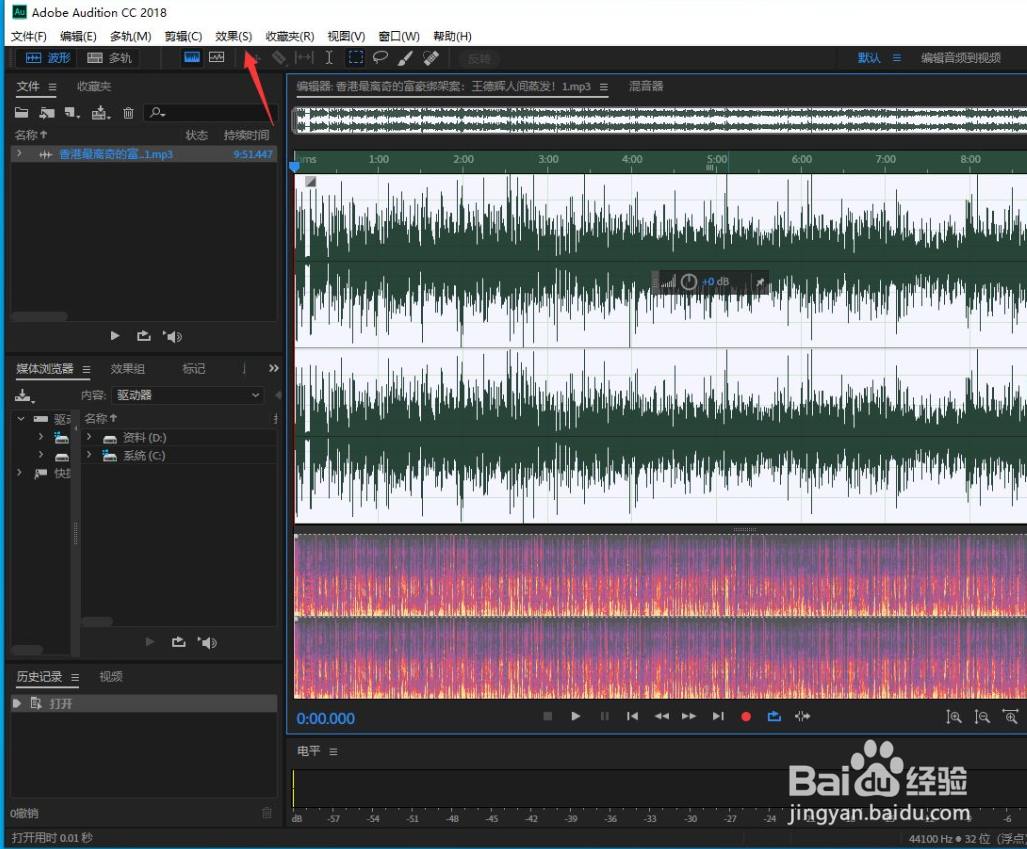Open the 帮助(H) menu
Screen dimensions: 1027x849
tap(453, 36)
